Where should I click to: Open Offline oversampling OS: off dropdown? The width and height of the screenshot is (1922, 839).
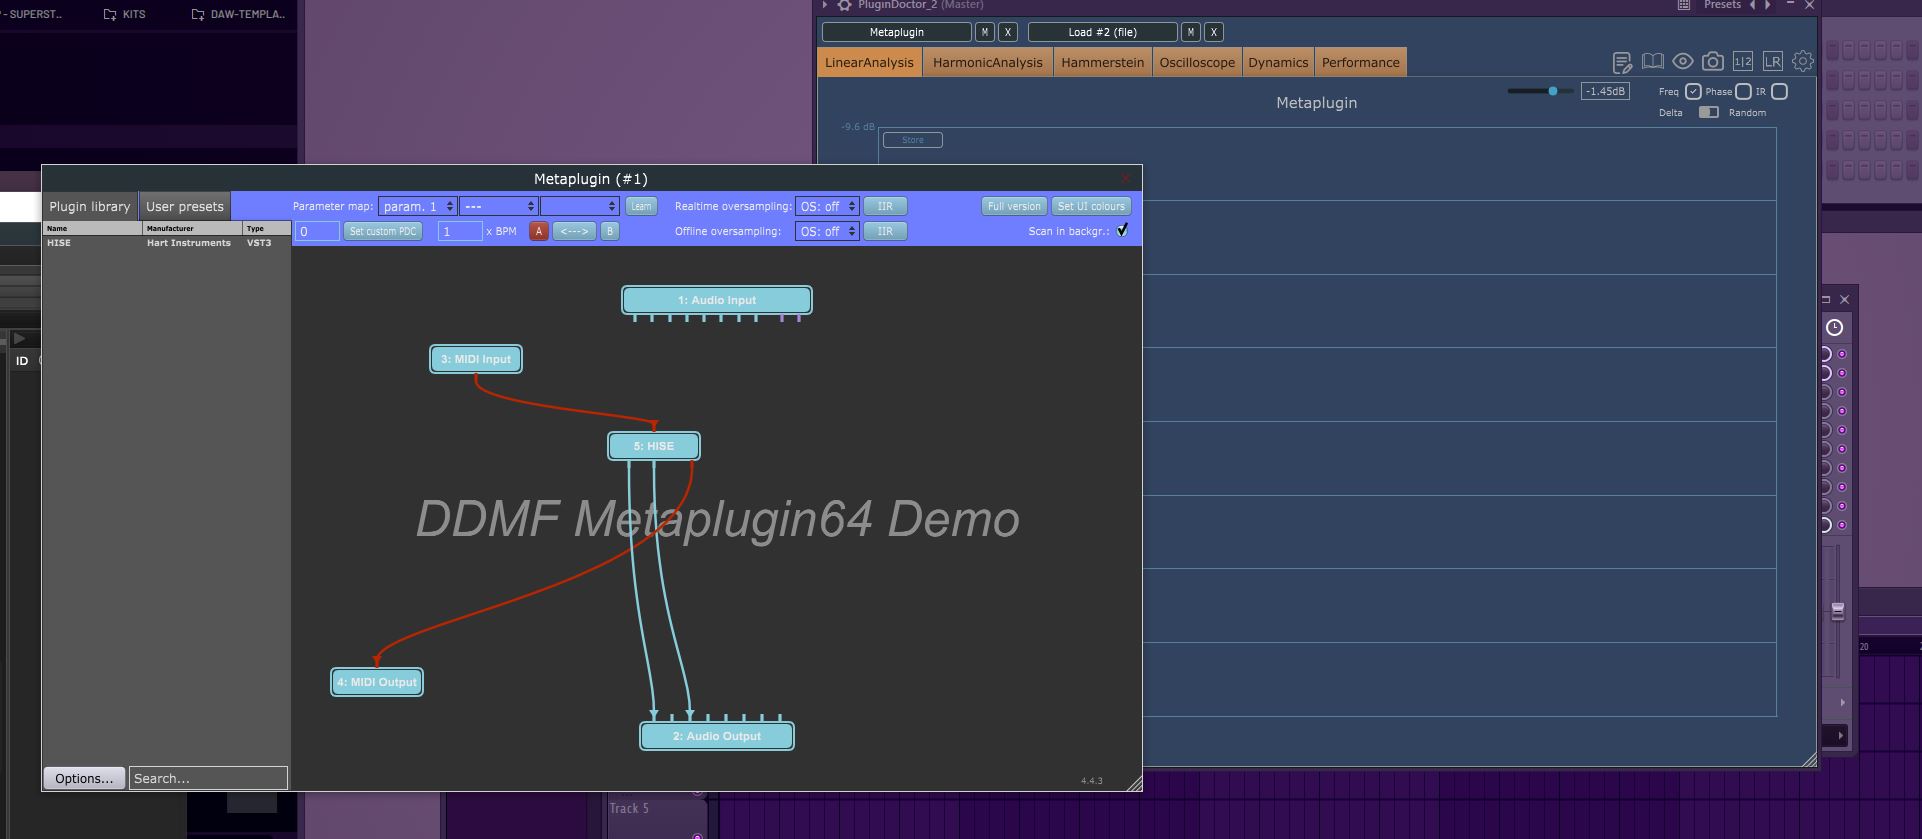tap(827, 231)
